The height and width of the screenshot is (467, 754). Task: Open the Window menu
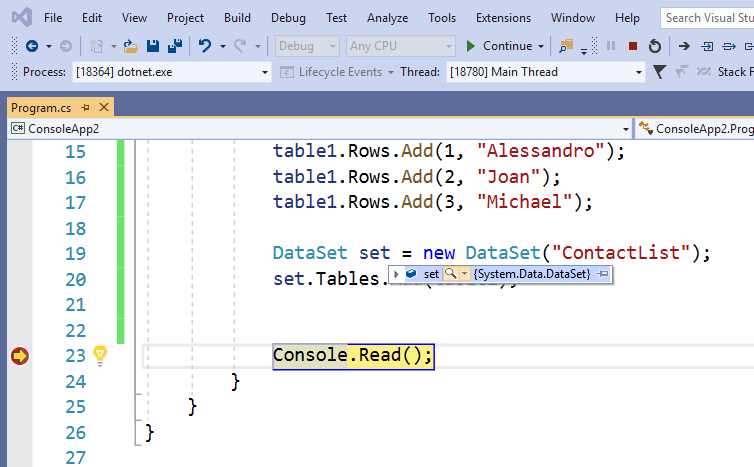point(573,18)
